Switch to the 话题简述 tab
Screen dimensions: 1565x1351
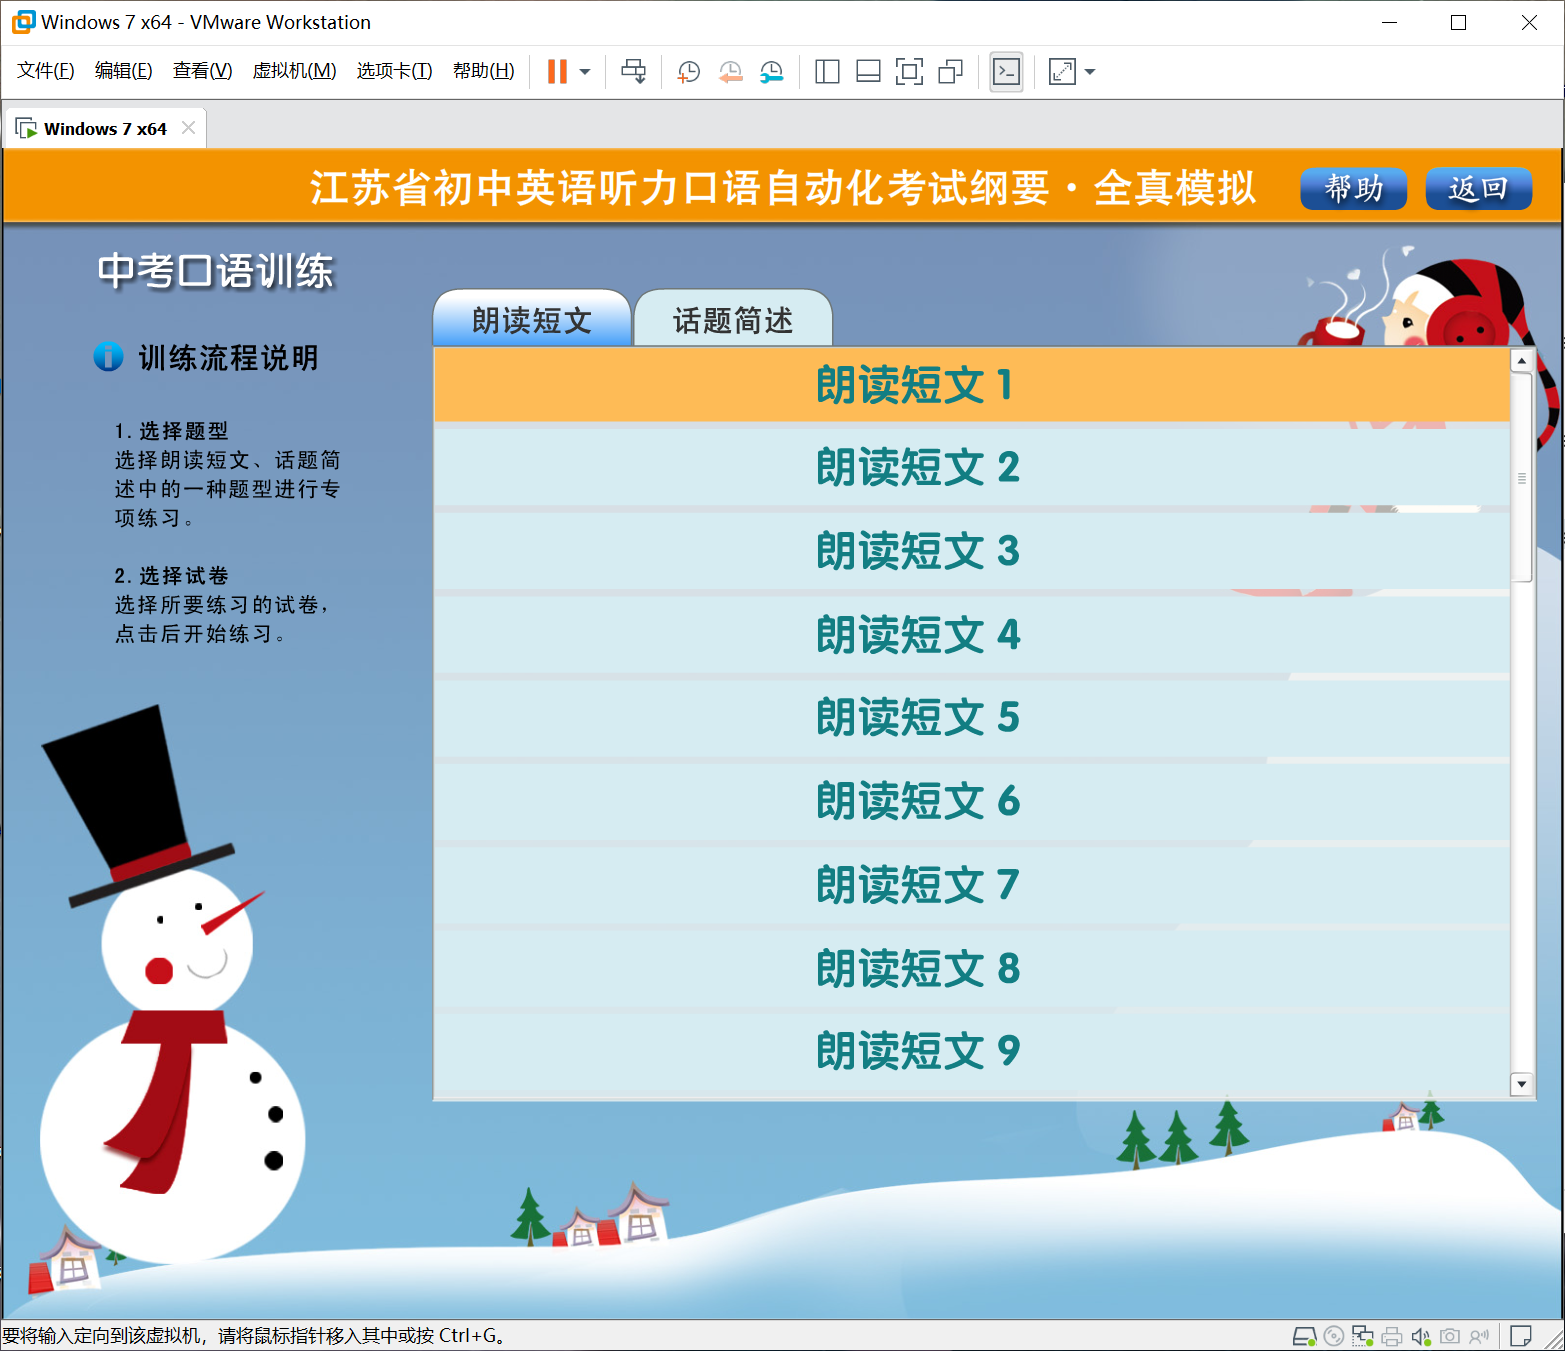[x=733, y=320]
